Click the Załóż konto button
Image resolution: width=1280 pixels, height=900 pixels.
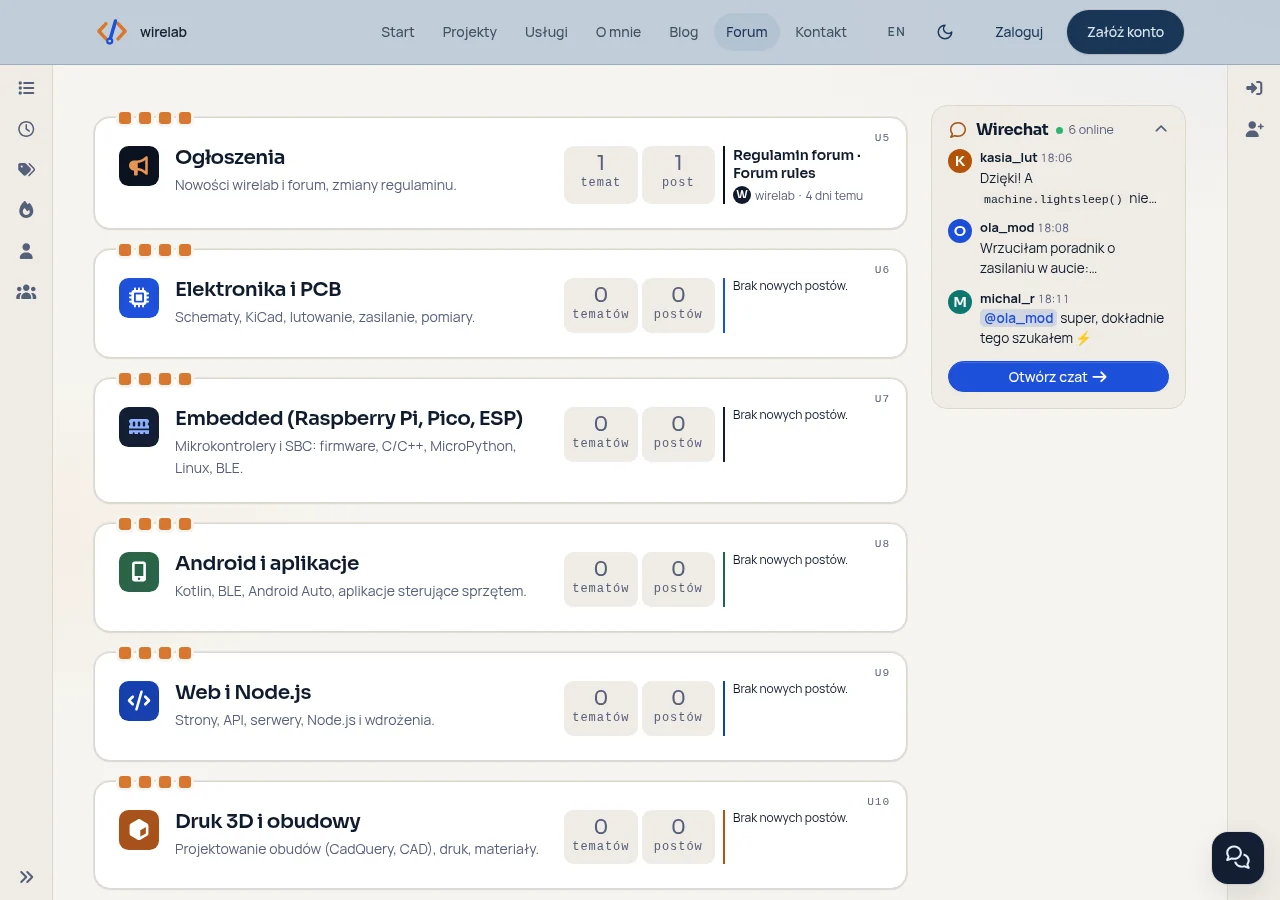1125,32
